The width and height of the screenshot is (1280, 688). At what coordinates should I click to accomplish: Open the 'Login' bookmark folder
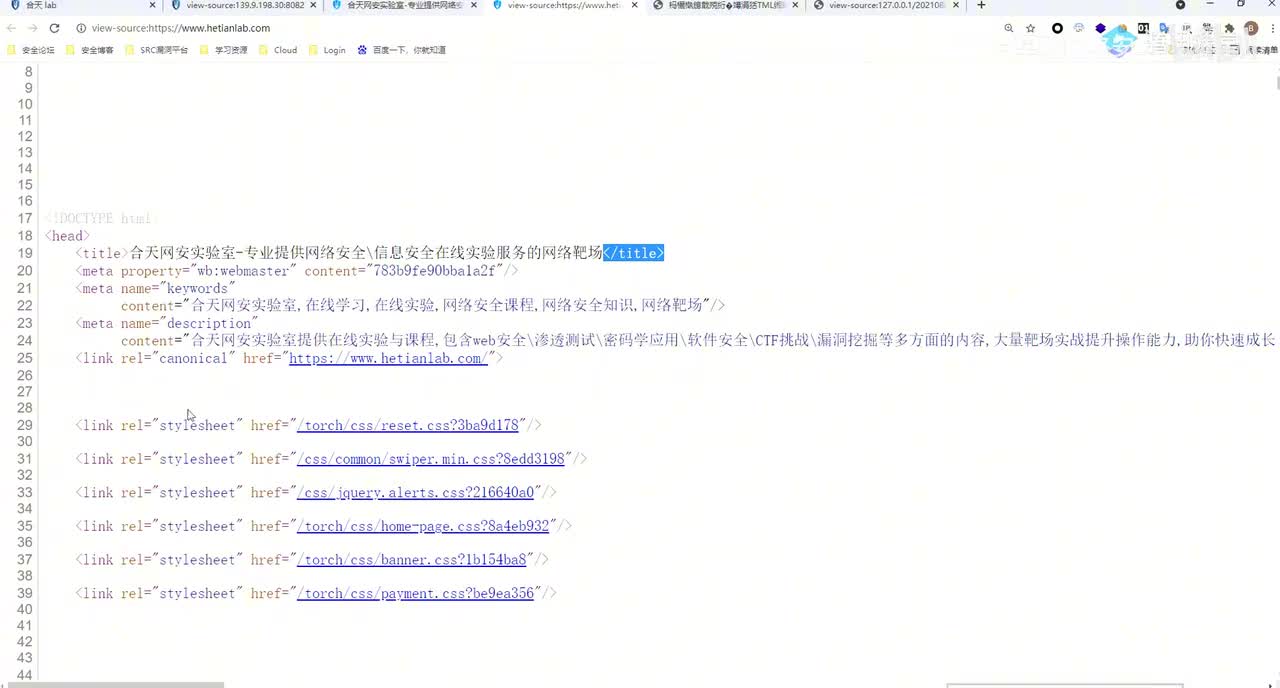[327, 50]
